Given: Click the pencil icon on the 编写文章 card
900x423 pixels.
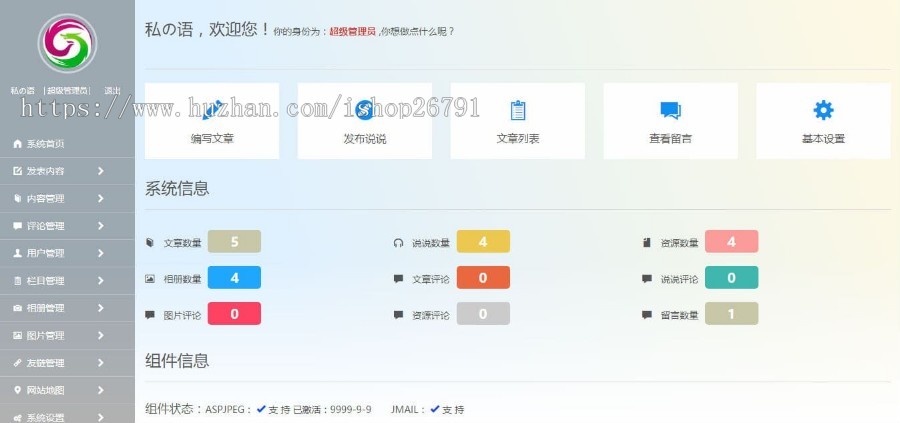Looking at the screenshot, I should [212, 110].
